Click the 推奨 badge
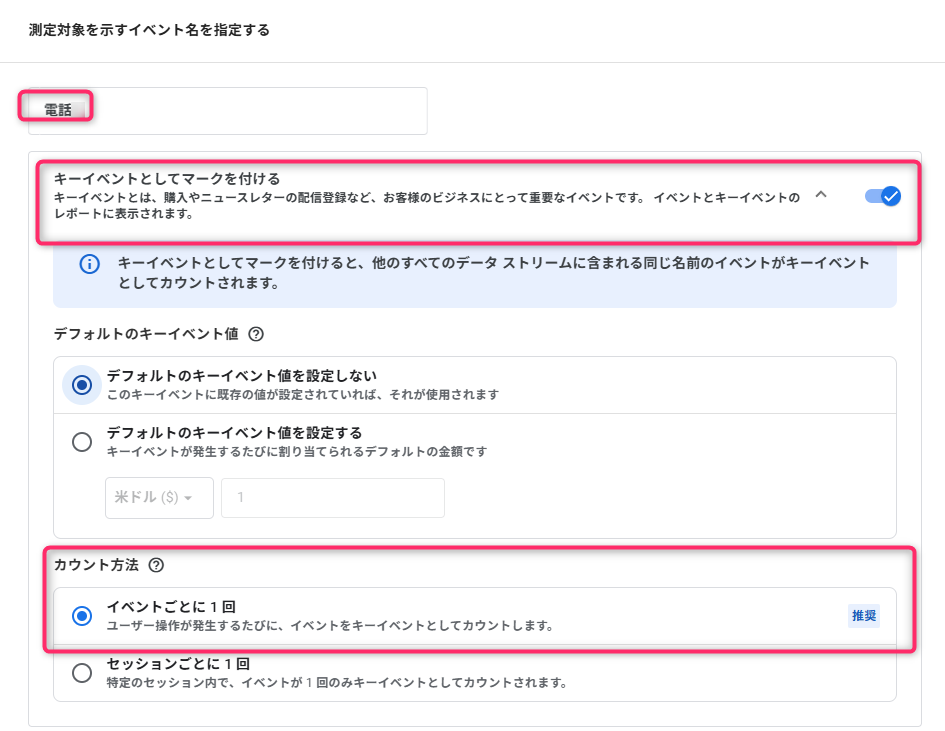The height and width of the screenshot is (731, 945). (863, 616)
